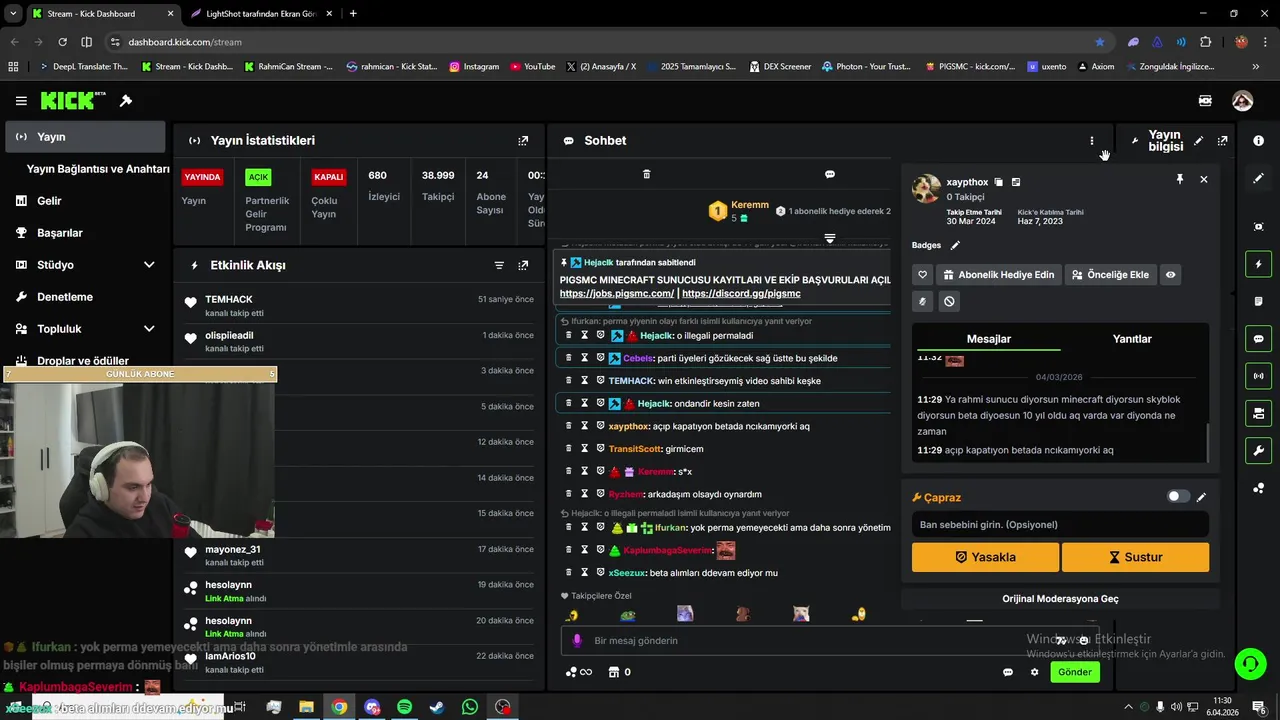Expand the Stüdyo sidebar section

149,265
